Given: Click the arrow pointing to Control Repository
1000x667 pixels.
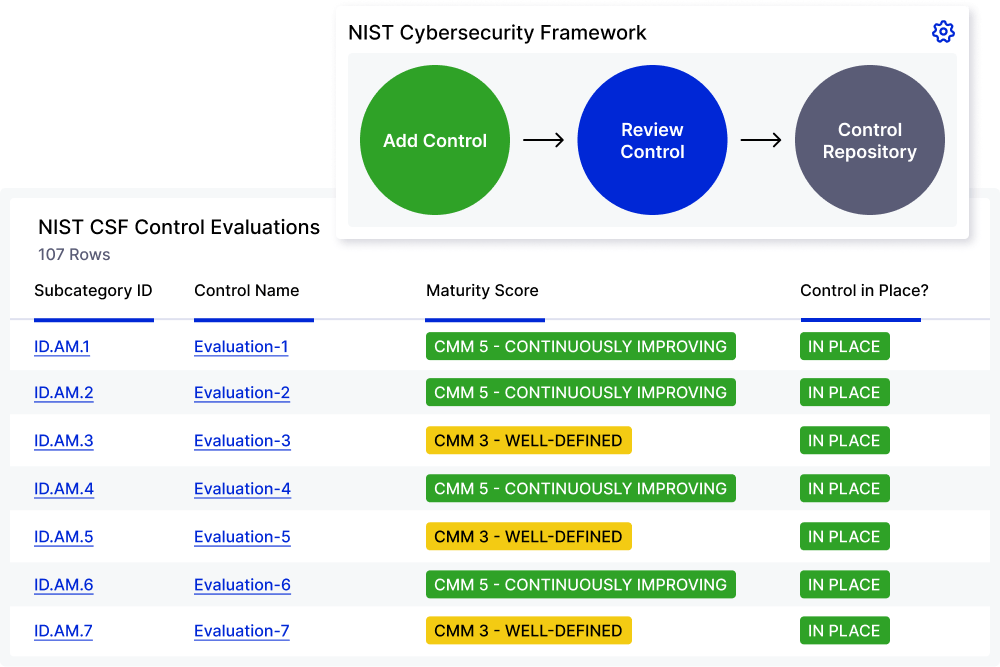Looking at the screenshot, I should (761, 141).
